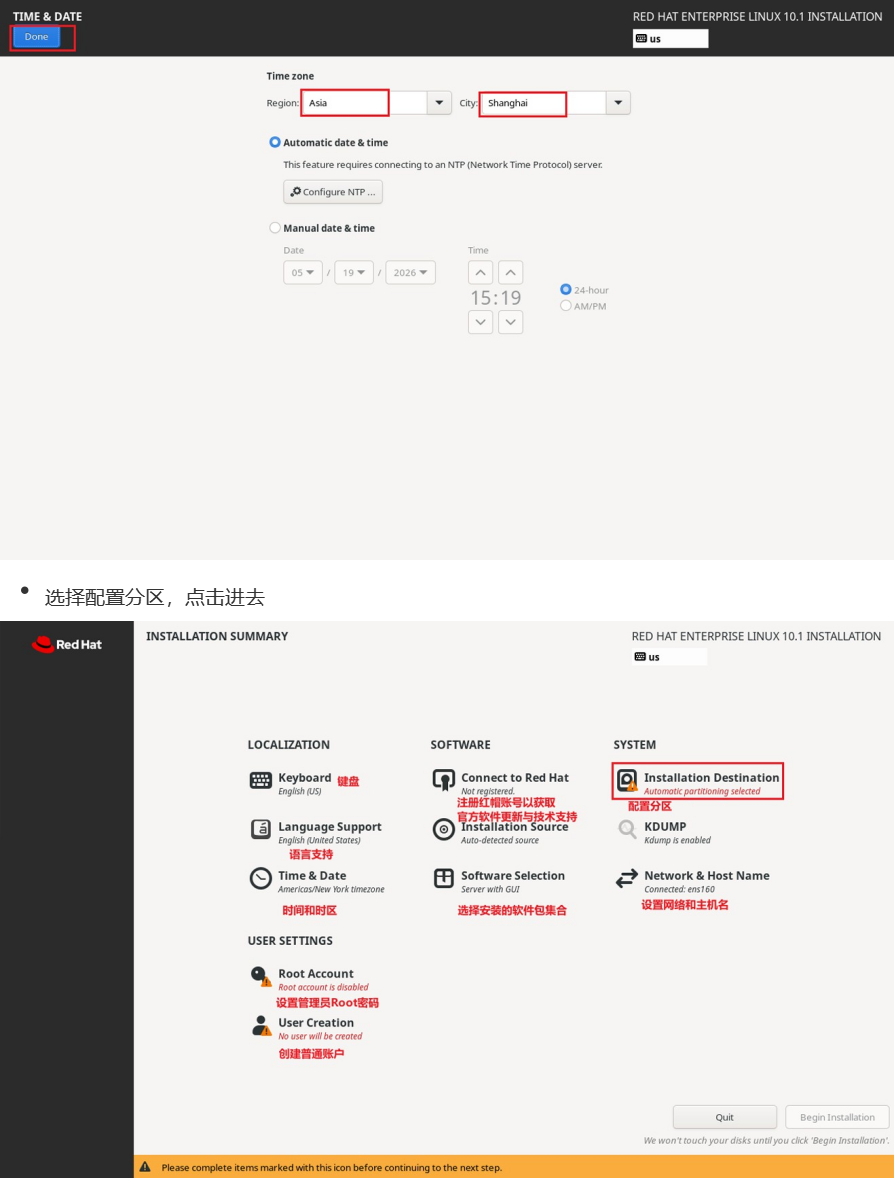Open KDUMP settings label
Image resolution: width=894 pixels, height=1178 pixels.
(x=665, y=826)
